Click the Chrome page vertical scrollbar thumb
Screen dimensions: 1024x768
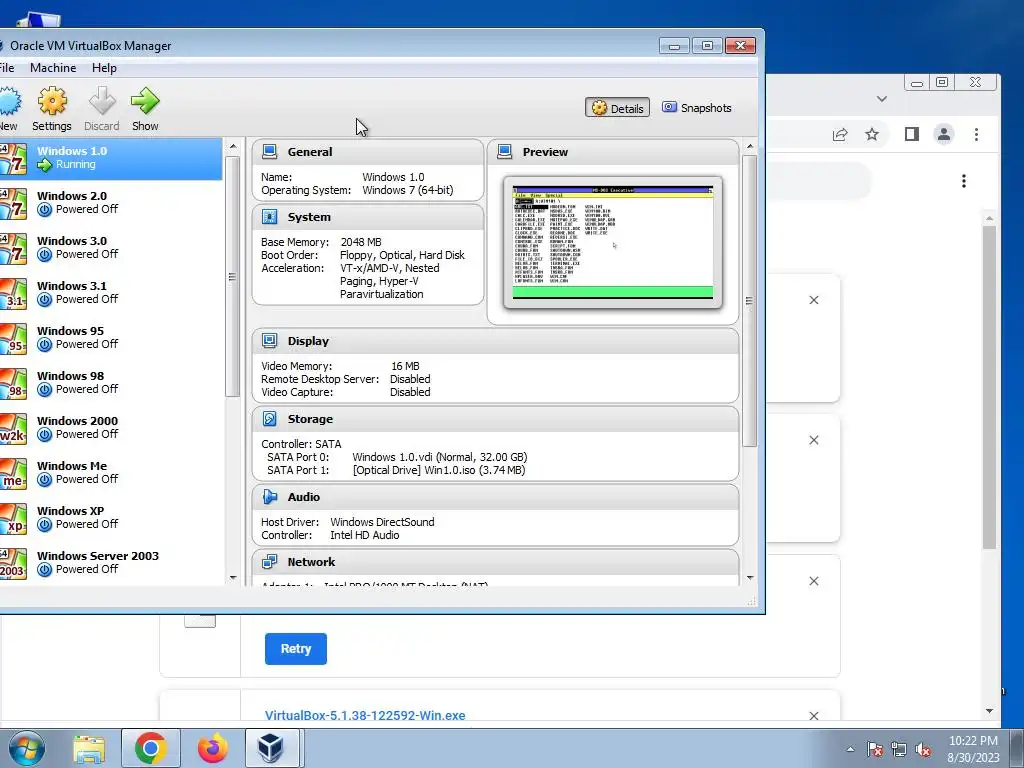(989, 387)
